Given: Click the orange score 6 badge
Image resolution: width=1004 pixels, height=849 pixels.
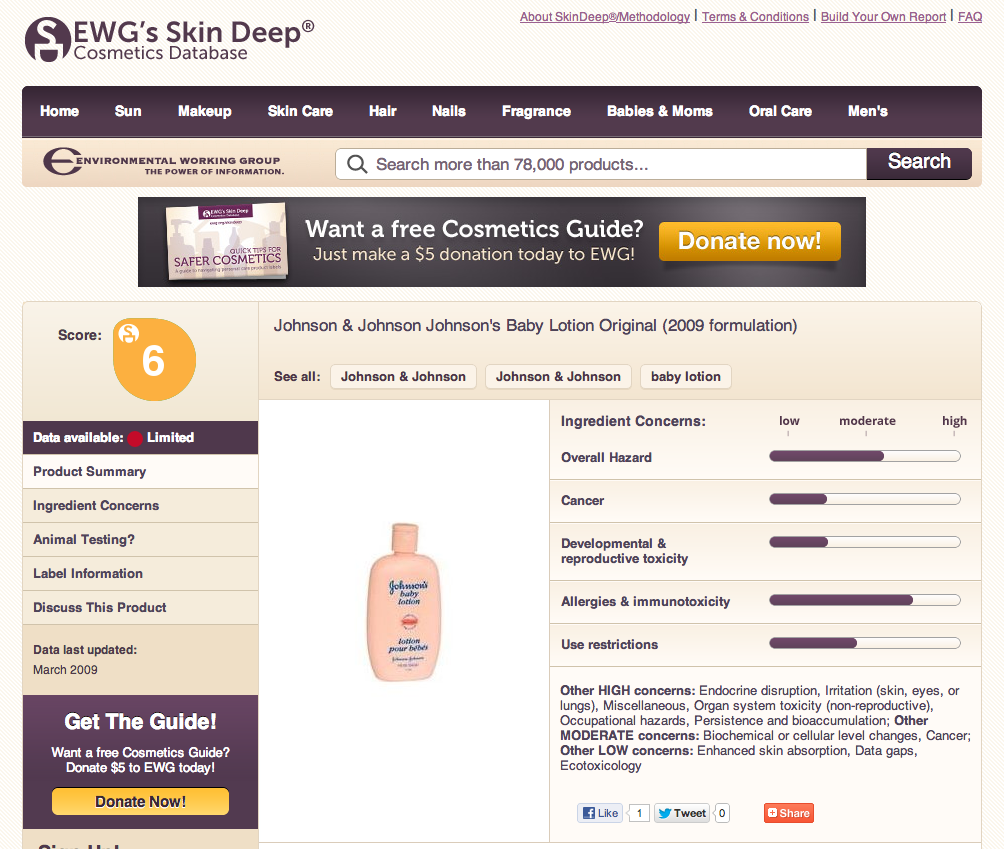Looking at the screenshot, I should pos(154,359).
